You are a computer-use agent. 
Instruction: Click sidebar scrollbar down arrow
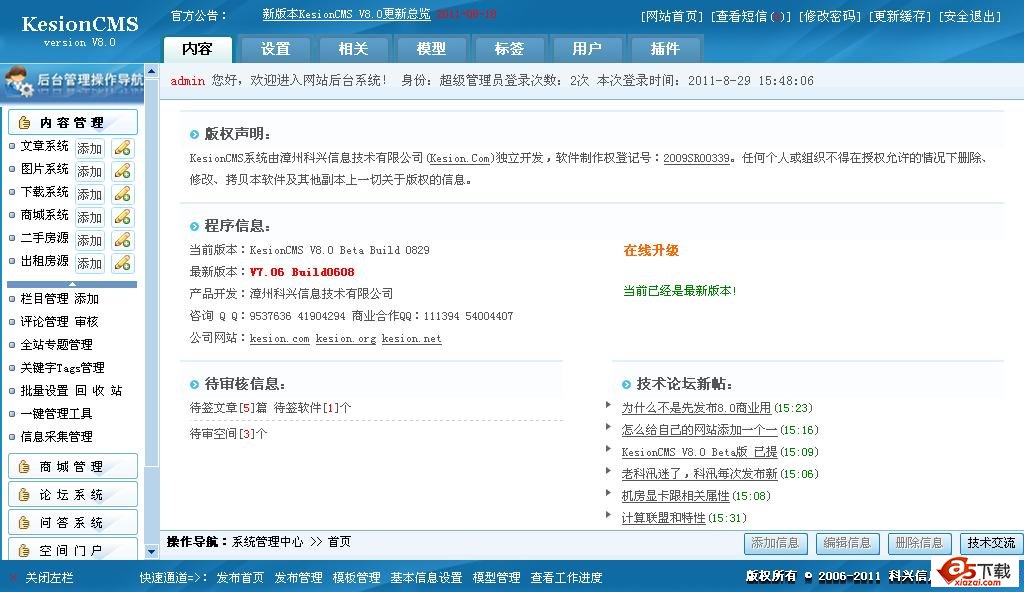152,552
